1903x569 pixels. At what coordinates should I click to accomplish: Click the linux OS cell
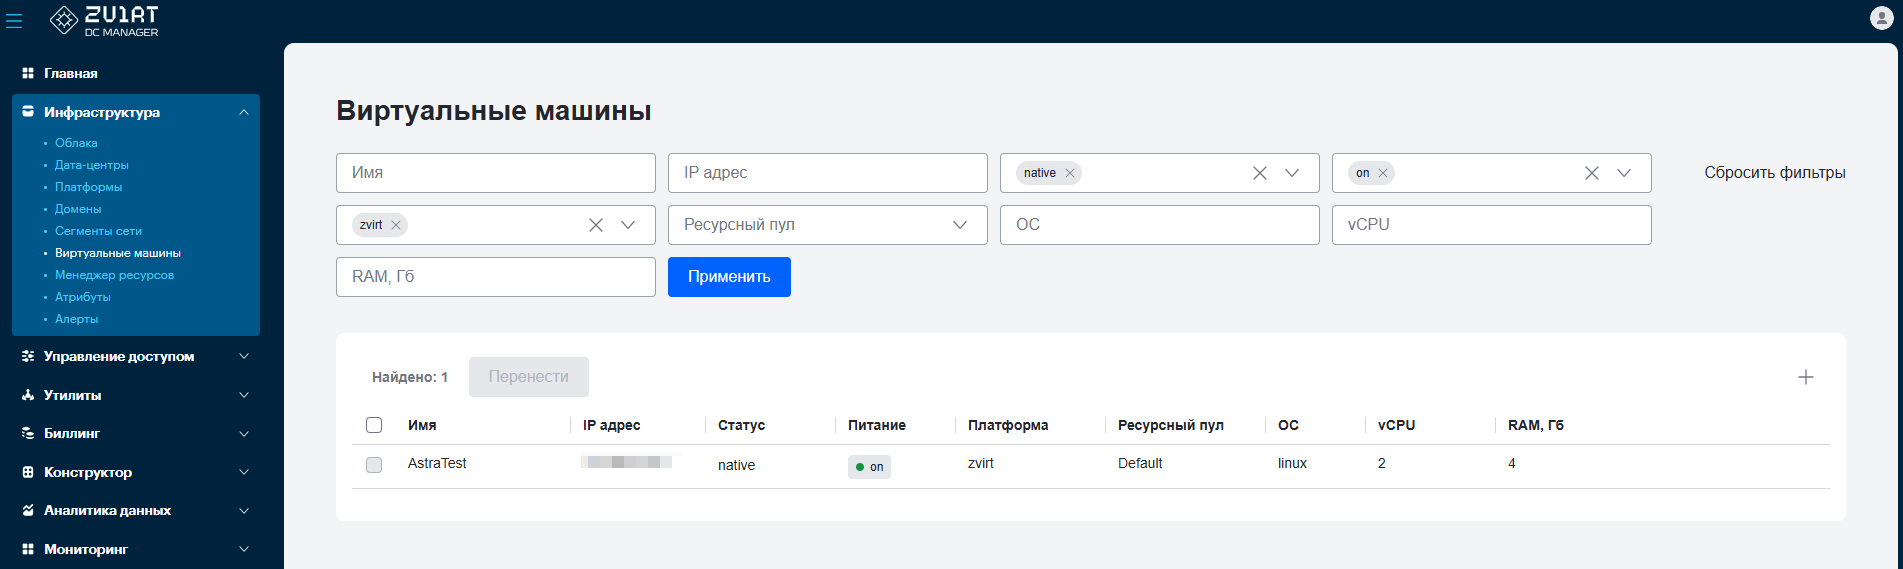[x=1292, y=463]
